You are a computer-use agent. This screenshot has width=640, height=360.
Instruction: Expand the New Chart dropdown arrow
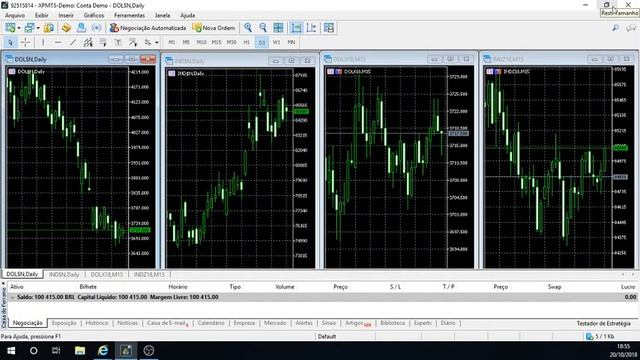19,28
